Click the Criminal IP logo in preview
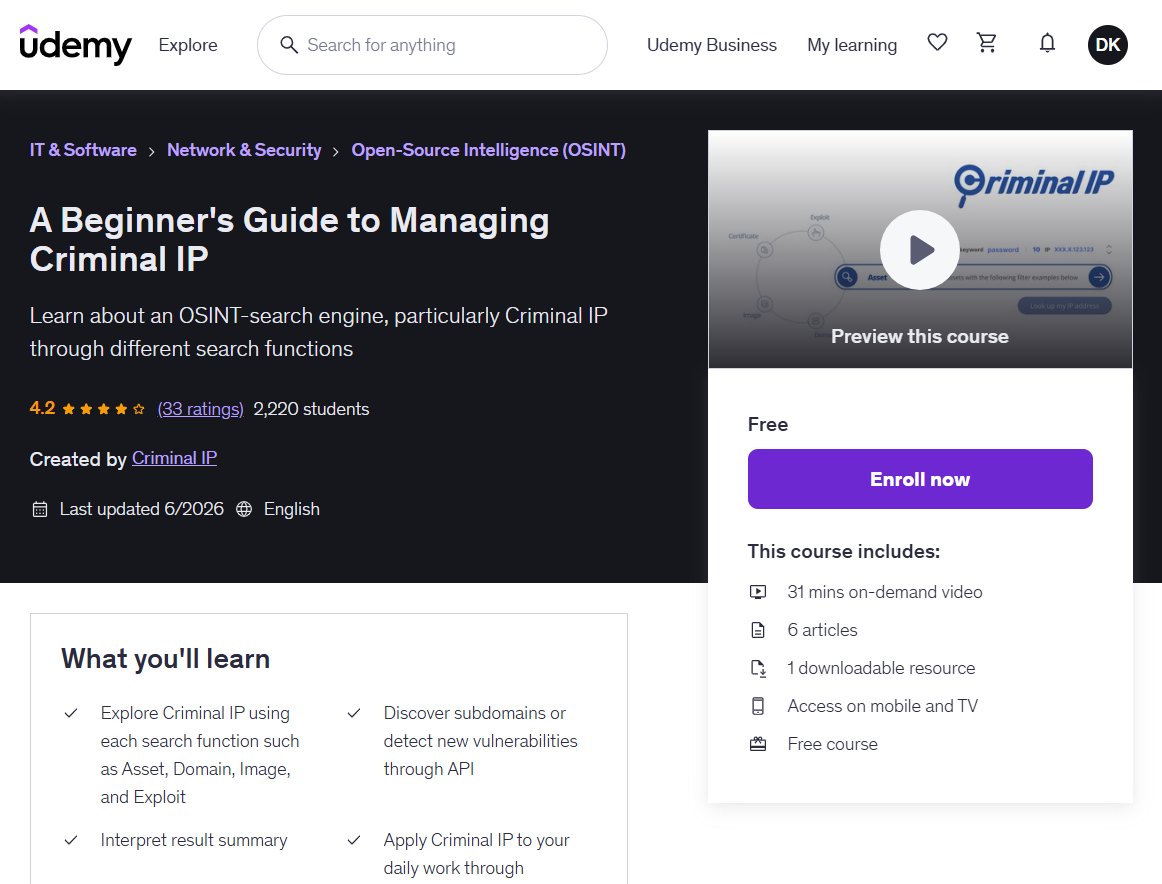This screenshot has height=884, width=1162. click(x=1034, y=184)
